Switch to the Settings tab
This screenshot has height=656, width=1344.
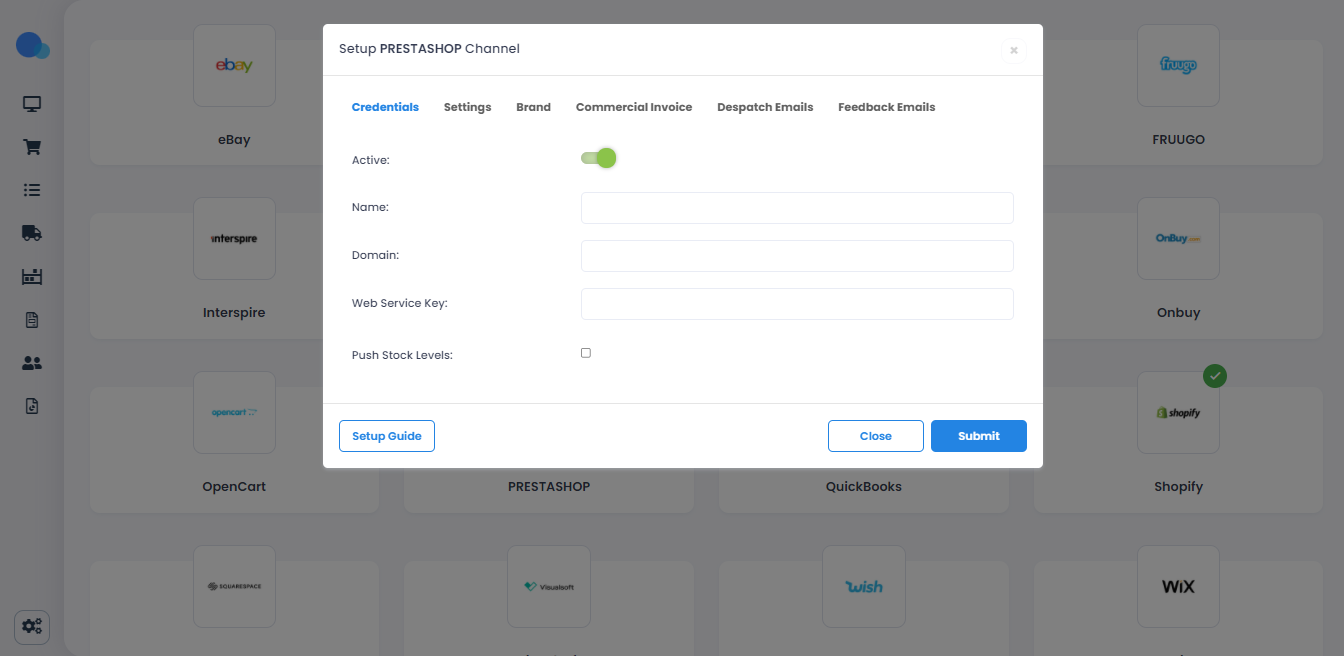[467, 107]
